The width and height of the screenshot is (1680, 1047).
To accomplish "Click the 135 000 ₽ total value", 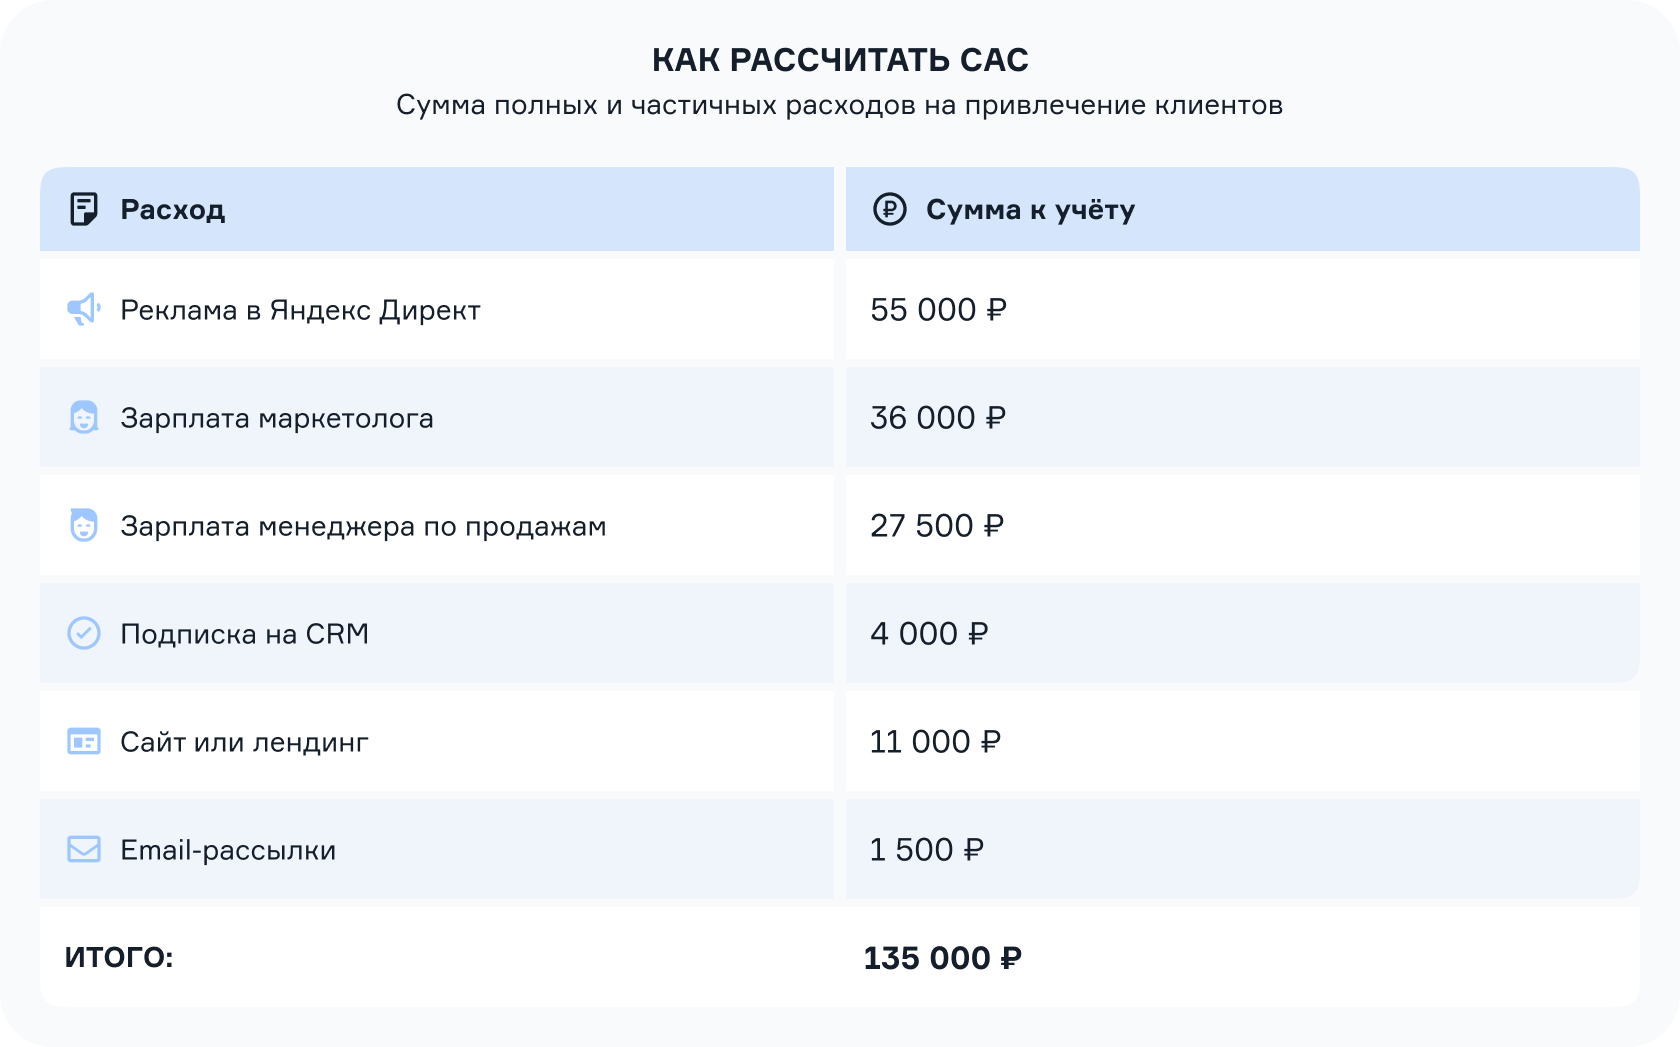I will 942,958.
